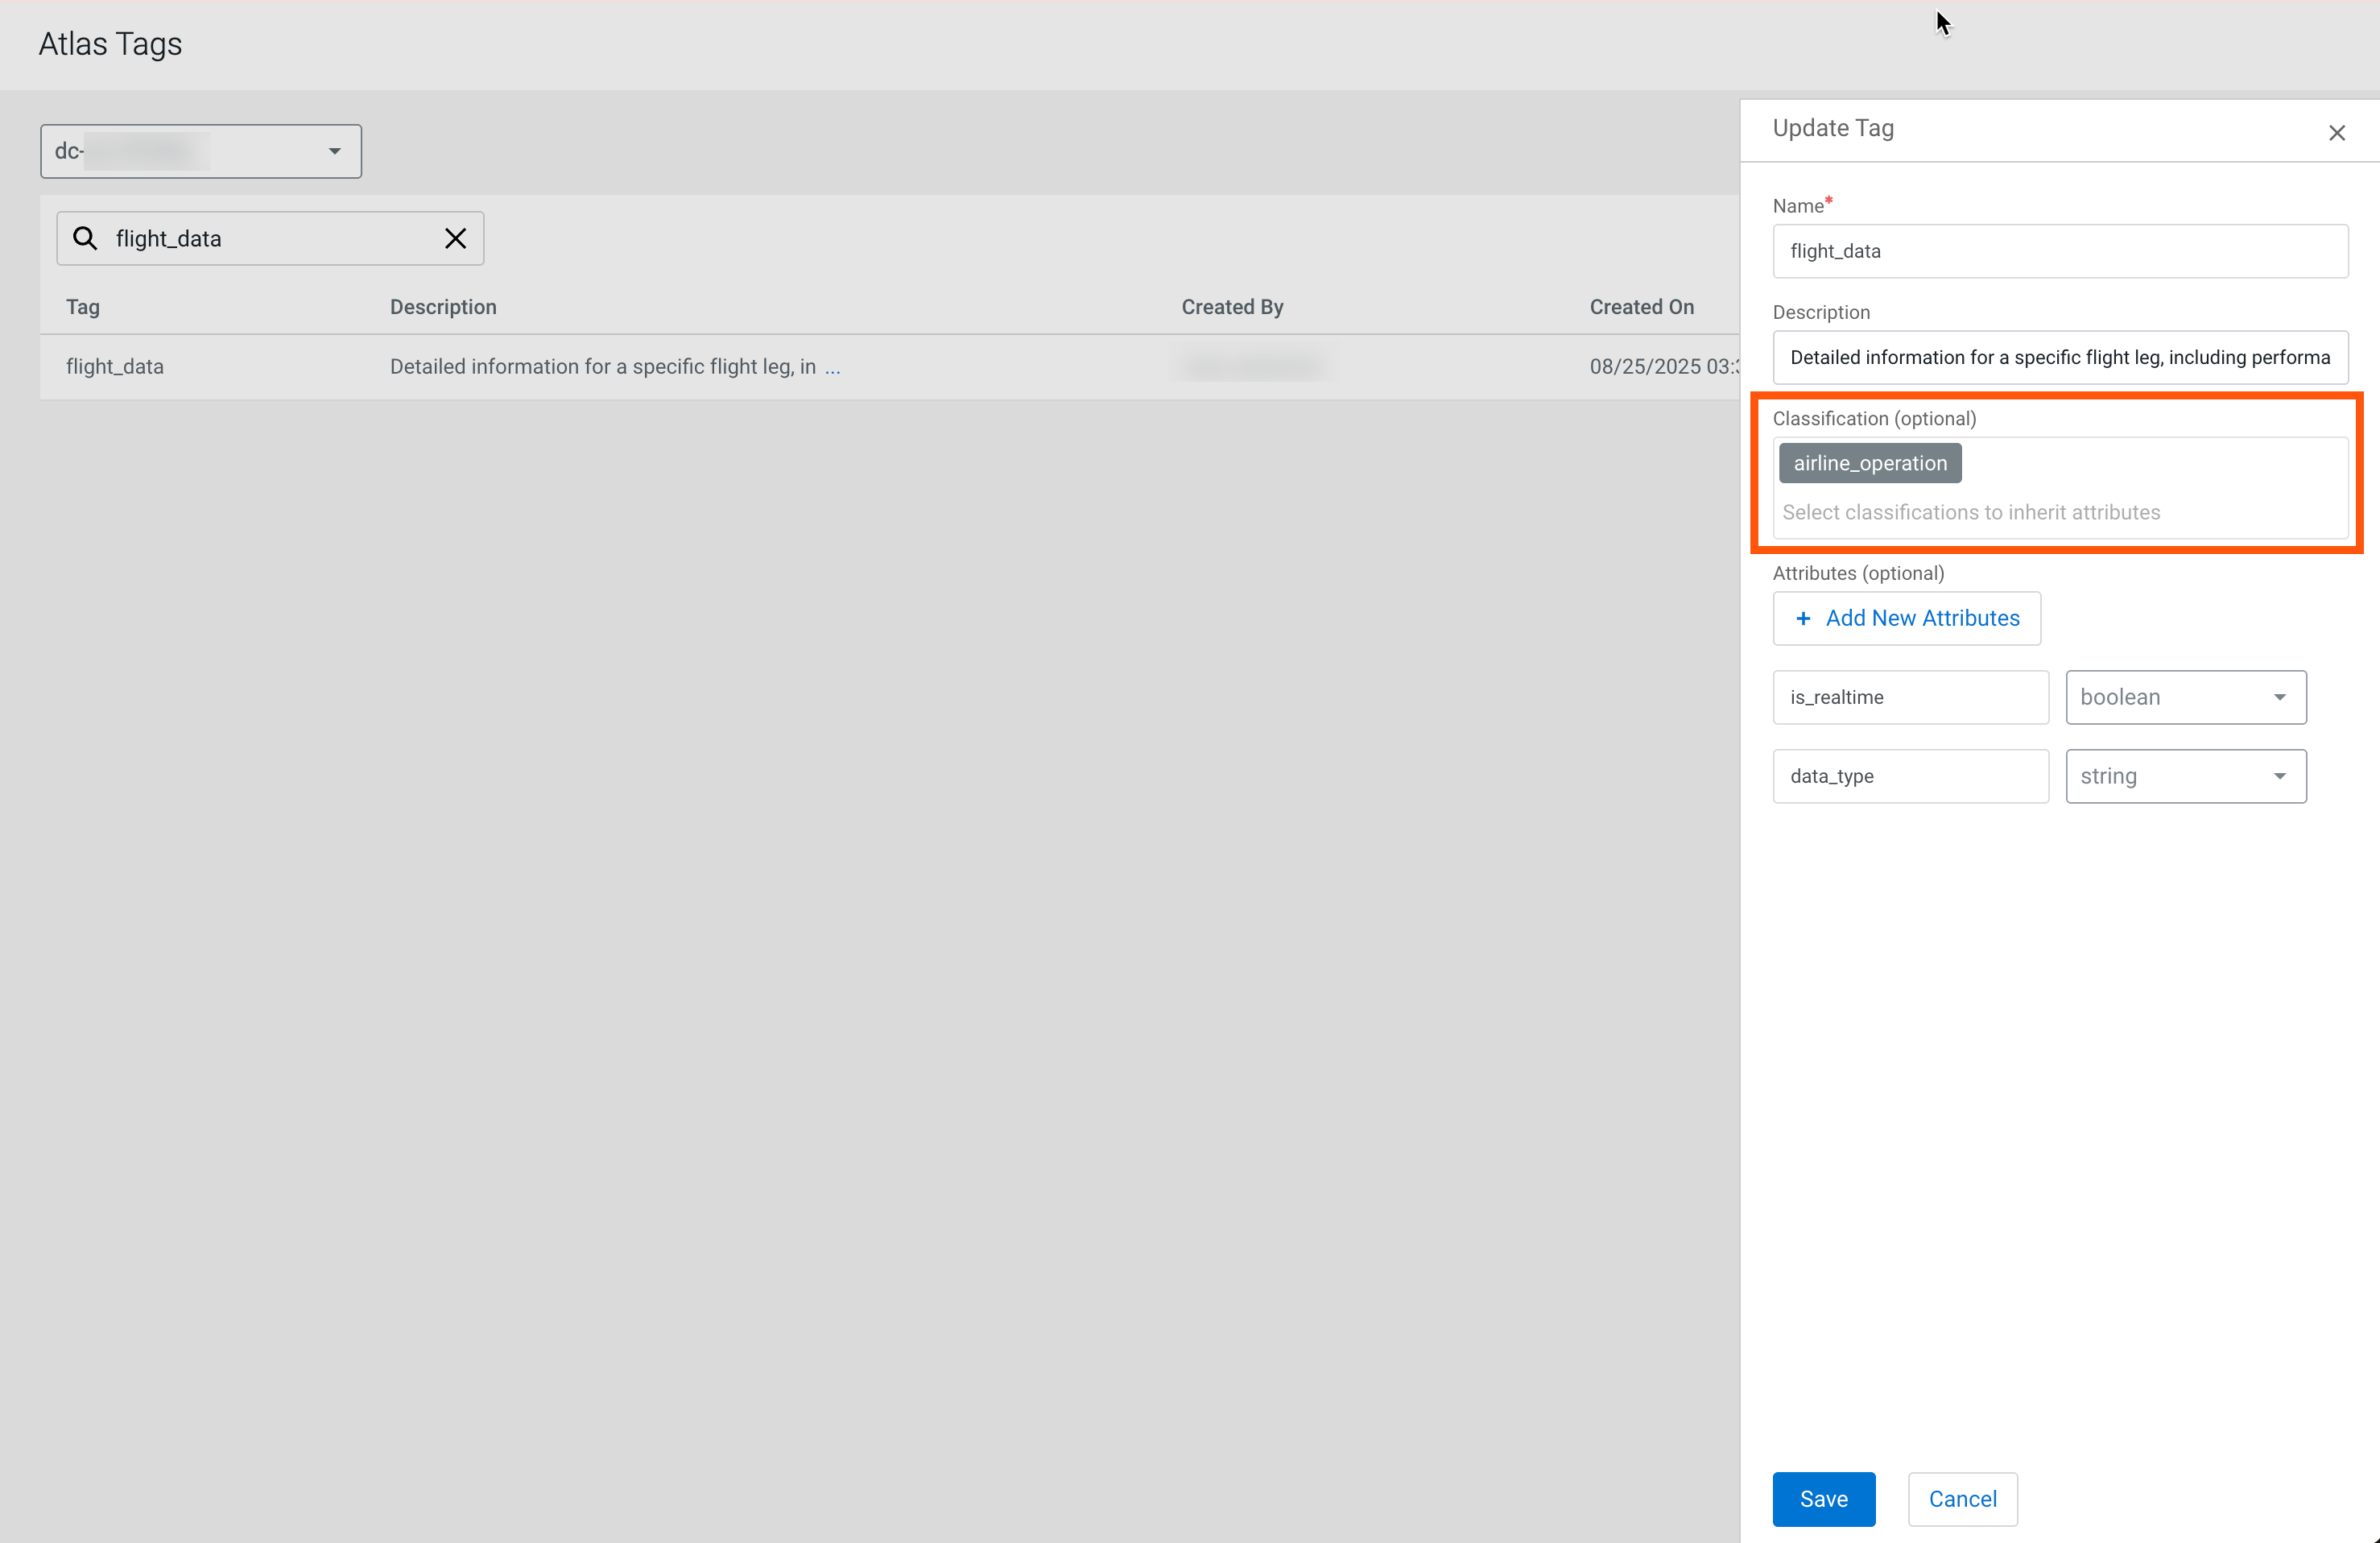Select the airline_operation classification chip

pos(1869,463)
